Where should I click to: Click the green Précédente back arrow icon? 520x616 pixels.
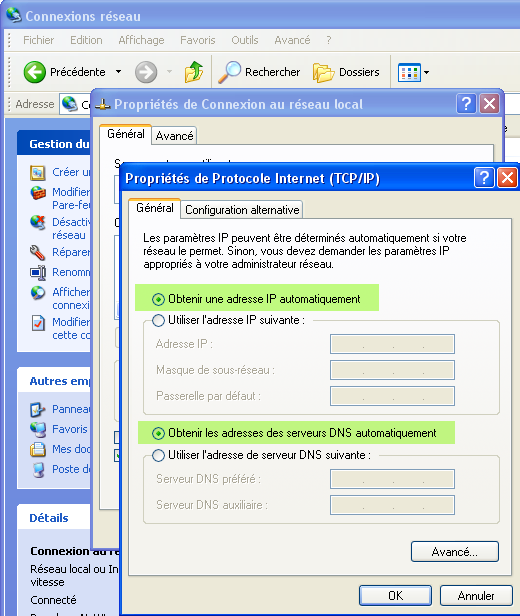tap(35, 72)
